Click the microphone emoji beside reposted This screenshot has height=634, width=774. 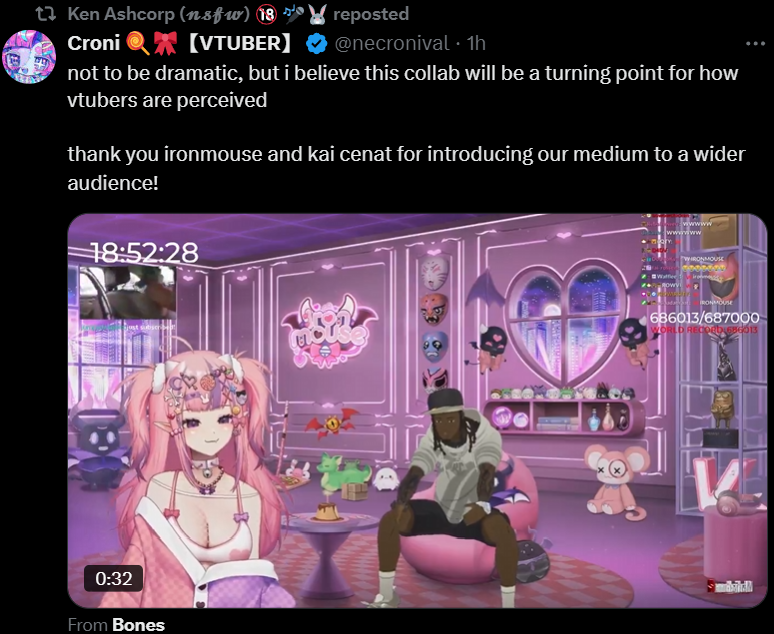(293, 14)
